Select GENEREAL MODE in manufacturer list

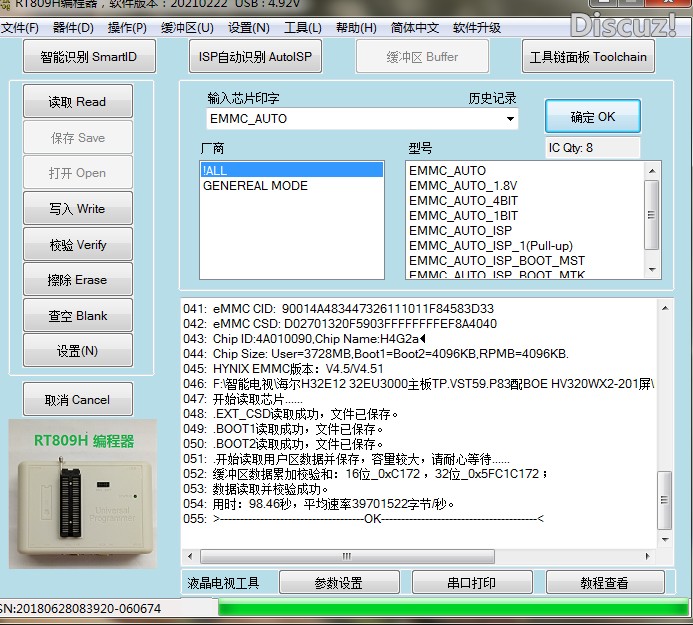[255, 186]
